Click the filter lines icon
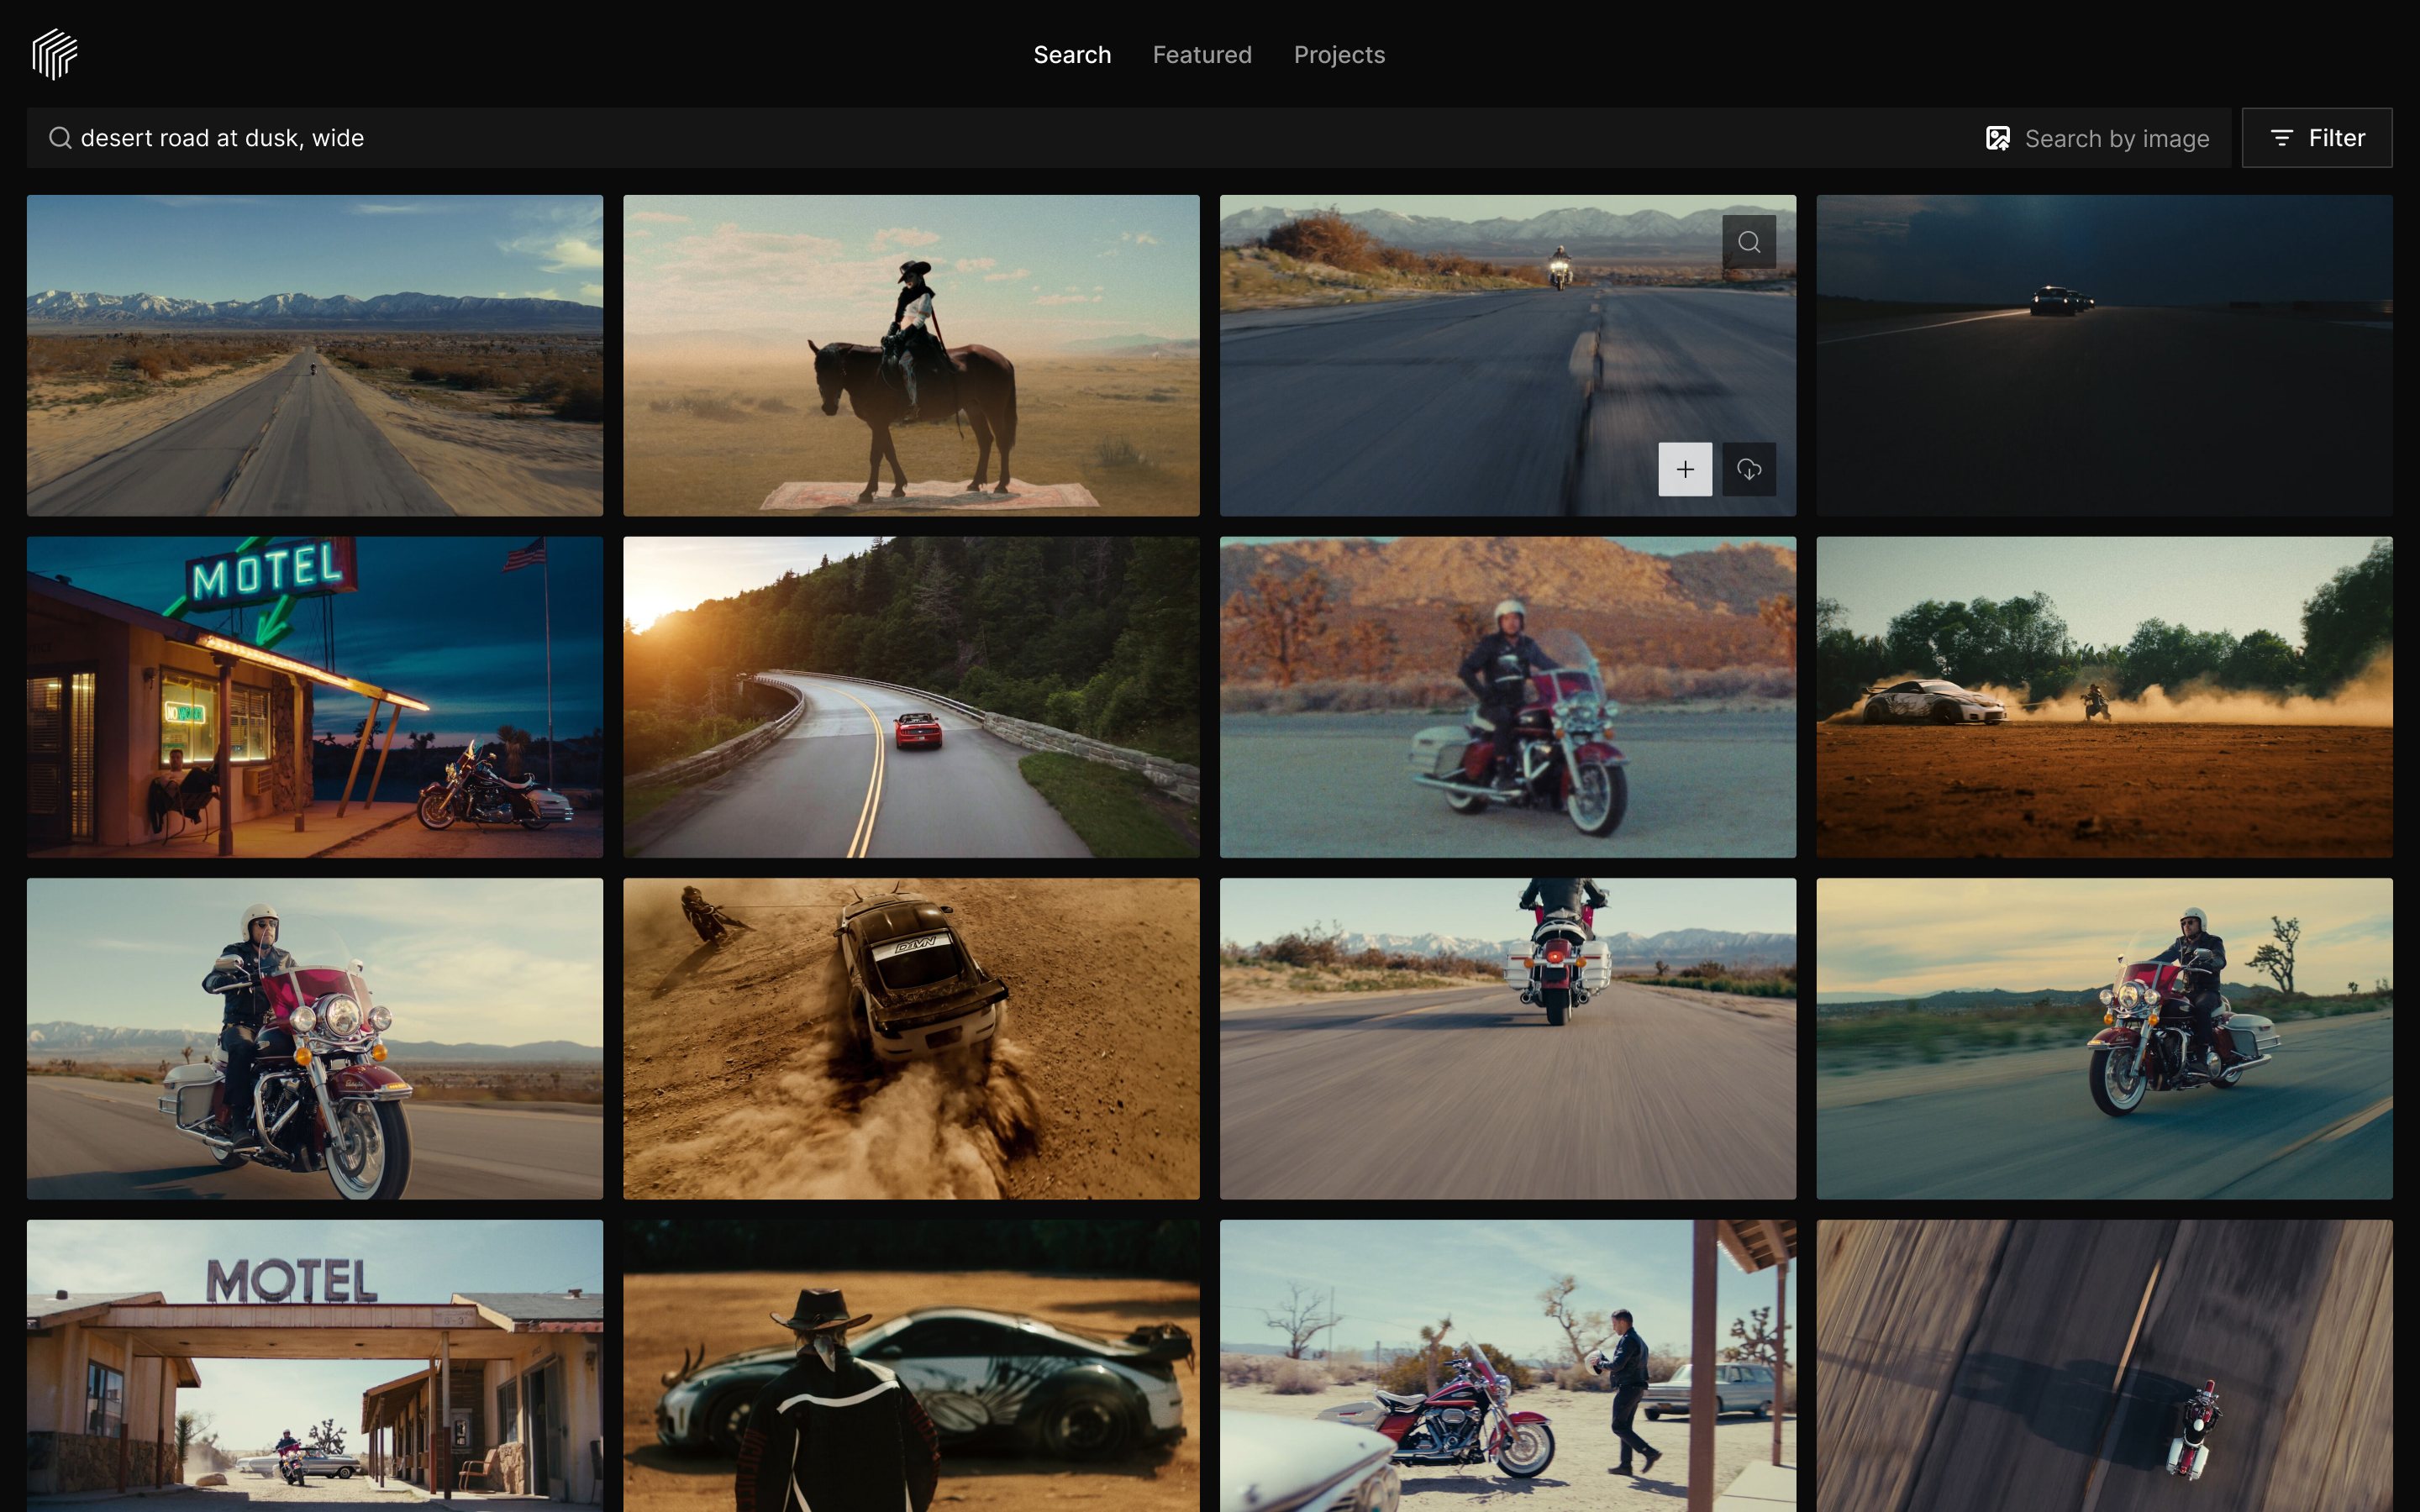 coord(2281,138)
